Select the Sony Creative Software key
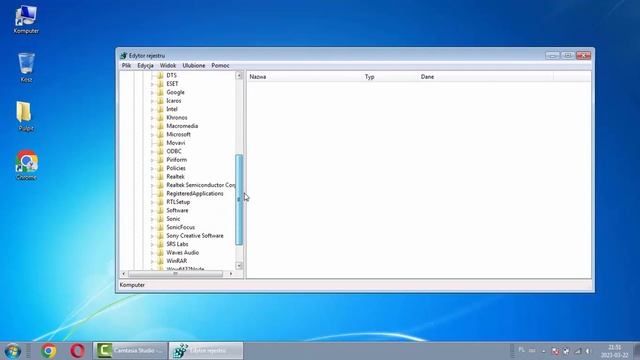Image resolution: width=640 pixels, height=360 pixels. click(195, 236)
